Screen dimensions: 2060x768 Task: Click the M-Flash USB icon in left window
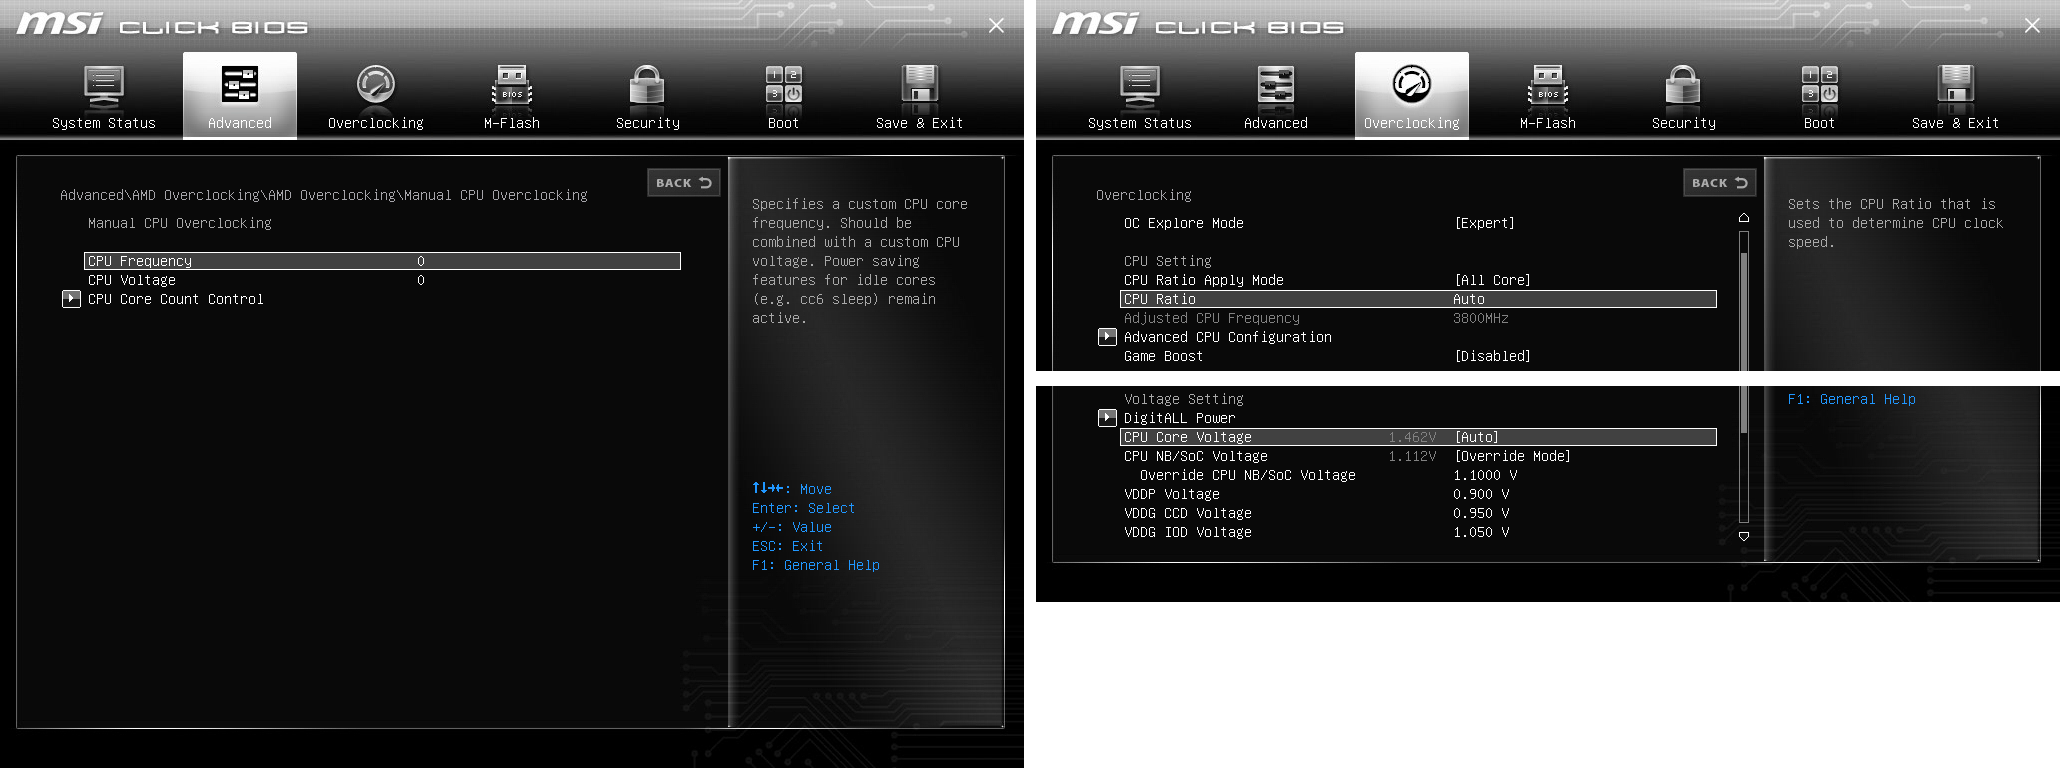click(x=512, y=86)
